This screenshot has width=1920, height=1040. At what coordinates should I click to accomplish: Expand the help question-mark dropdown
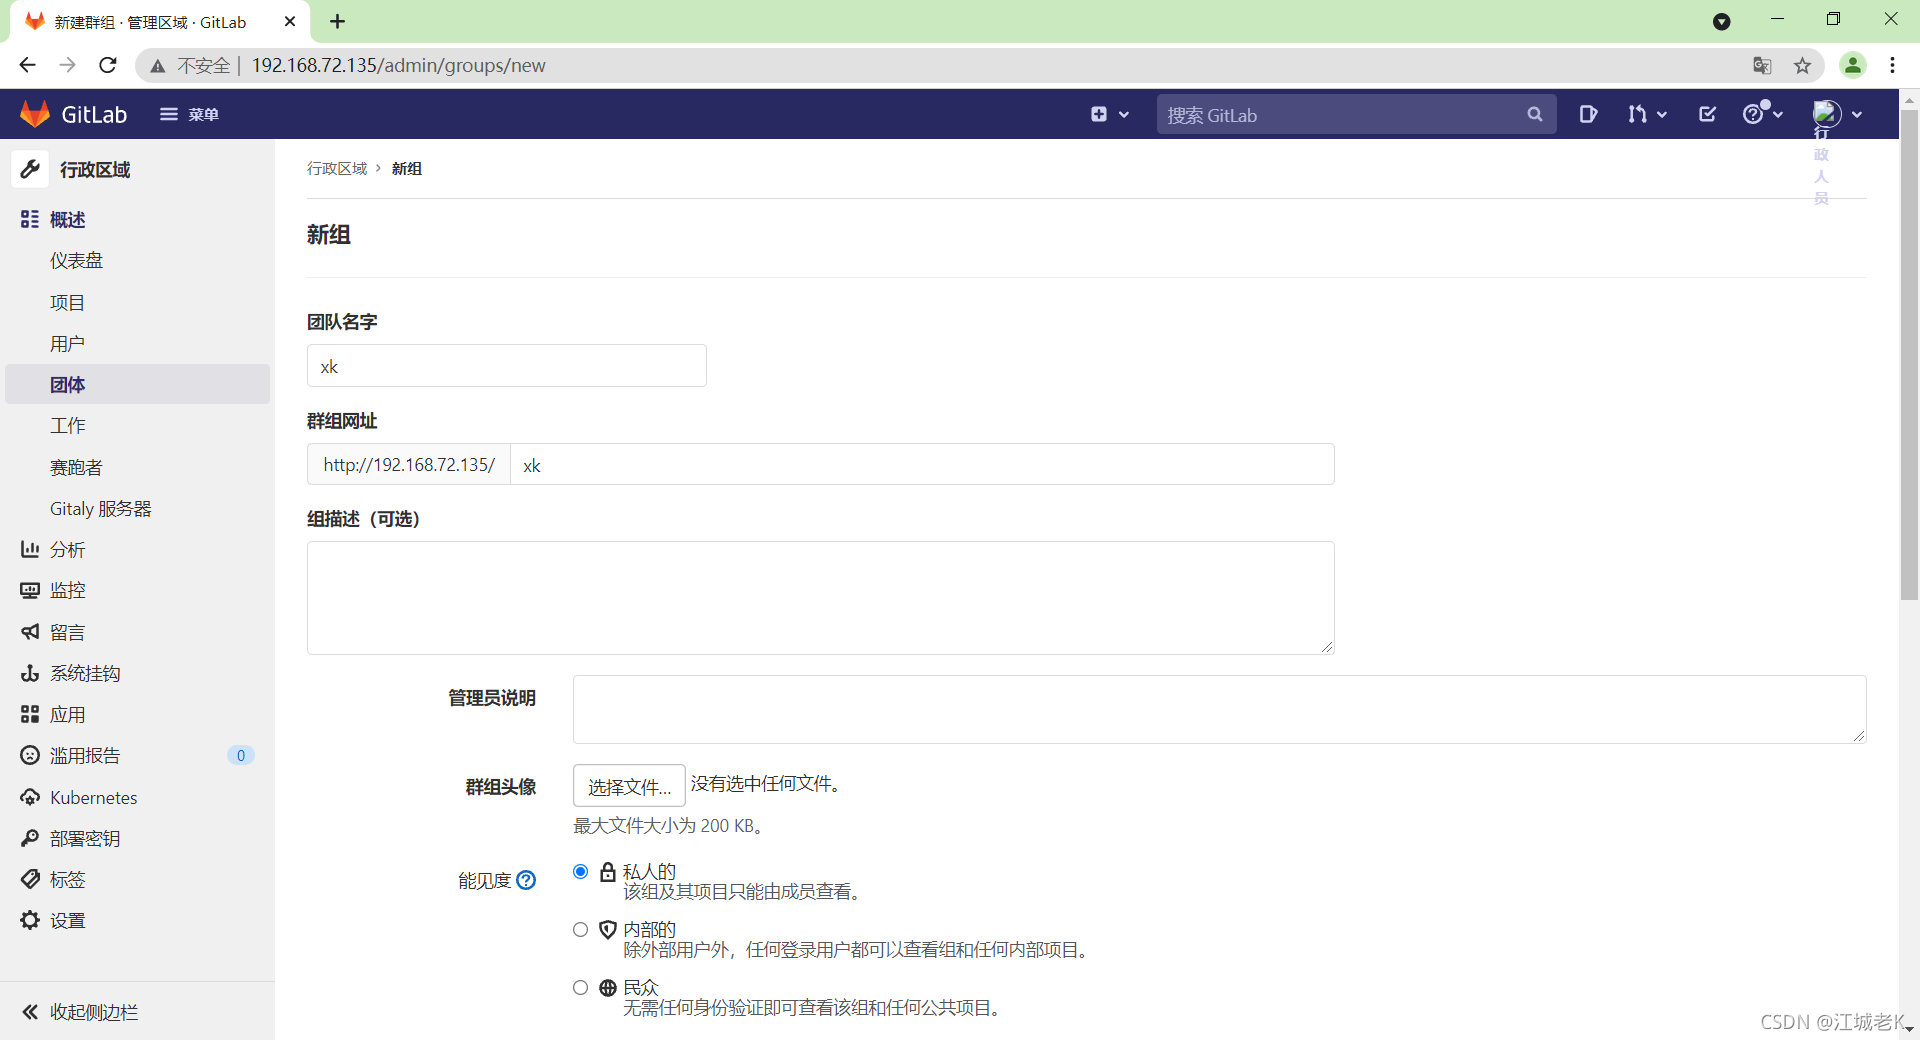click(1763, 114)
